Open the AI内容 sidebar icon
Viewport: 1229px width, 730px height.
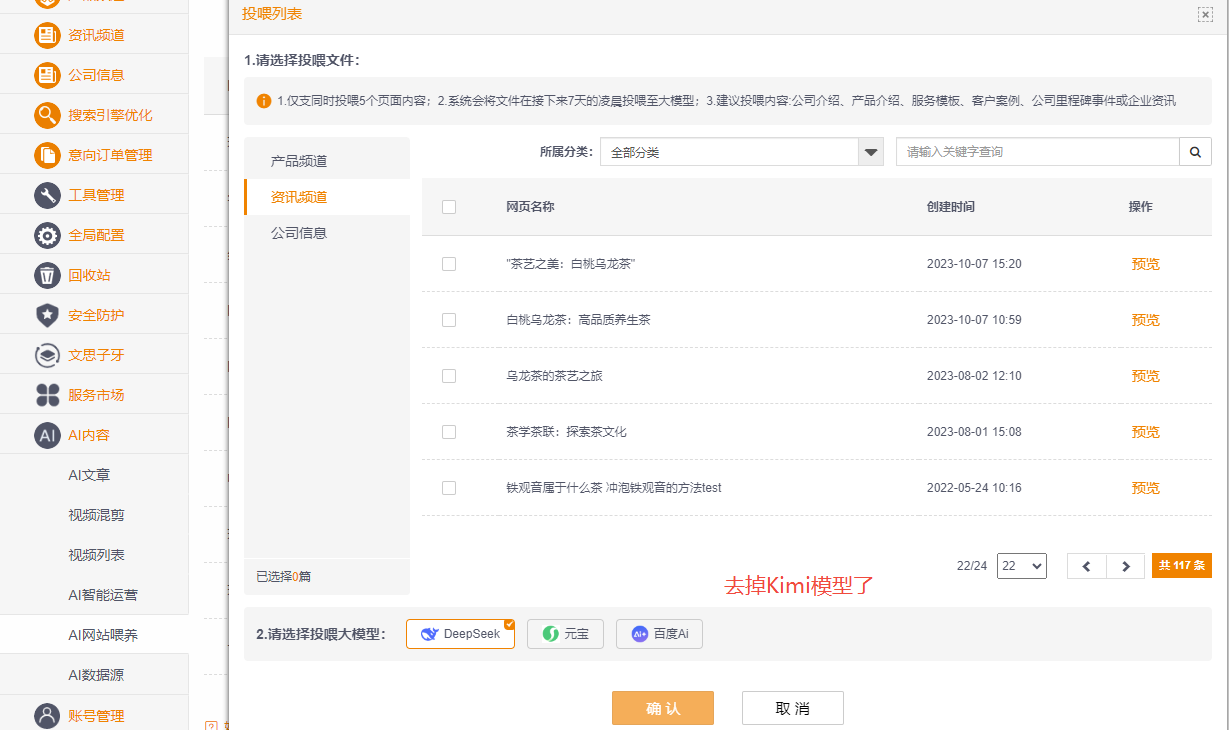(48, 434)
